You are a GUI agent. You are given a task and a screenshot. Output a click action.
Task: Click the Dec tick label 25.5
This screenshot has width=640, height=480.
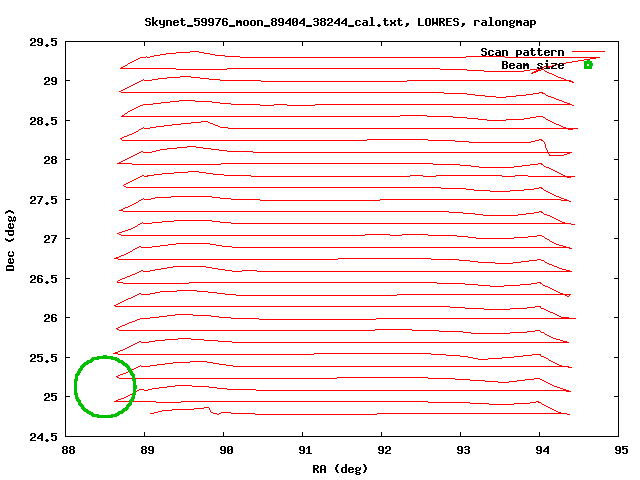pos(43,358)
